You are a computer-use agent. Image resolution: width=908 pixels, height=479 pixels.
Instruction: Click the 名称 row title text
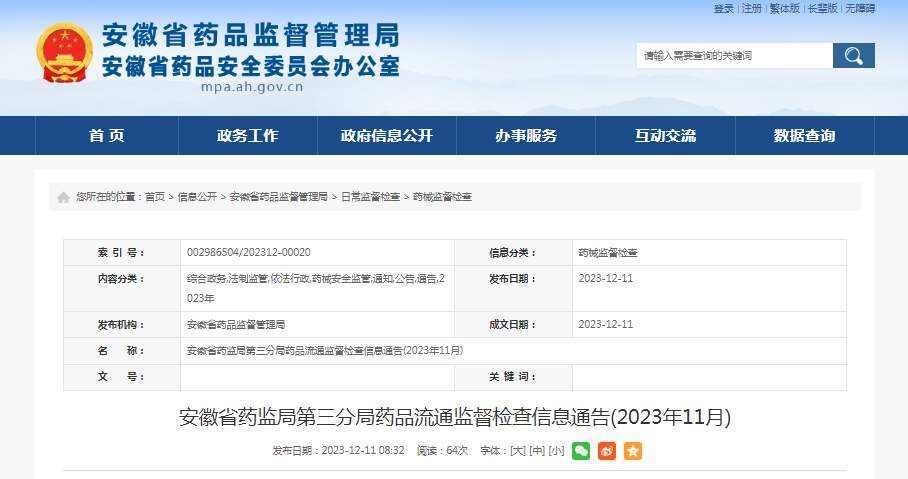[x=325, y=350]
